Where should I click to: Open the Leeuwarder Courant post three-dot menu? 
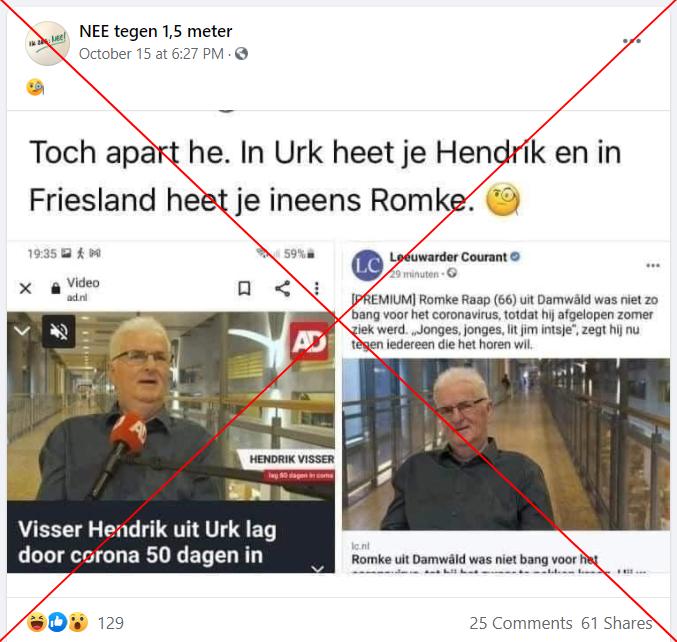652,265
